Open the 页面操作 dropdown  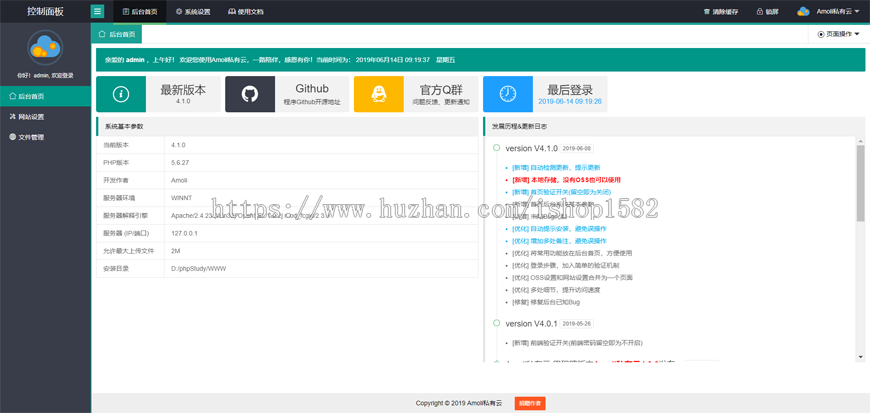[838, 34]
